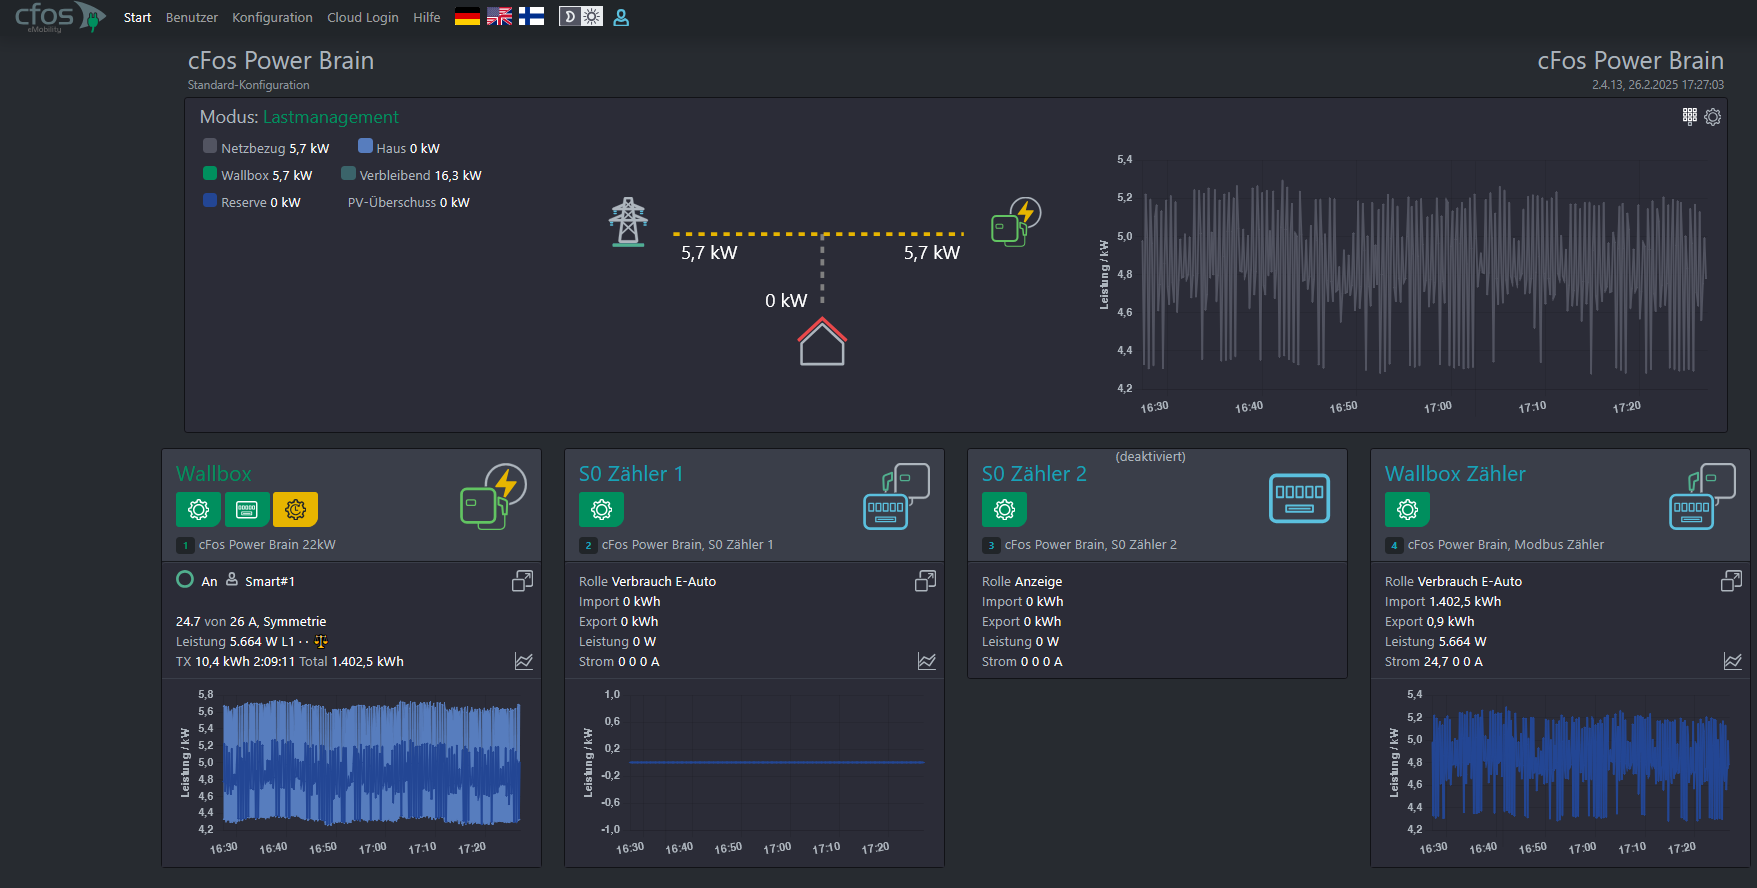
Task: Open load management settings gear top right
Action: [x=1713, y=117]
